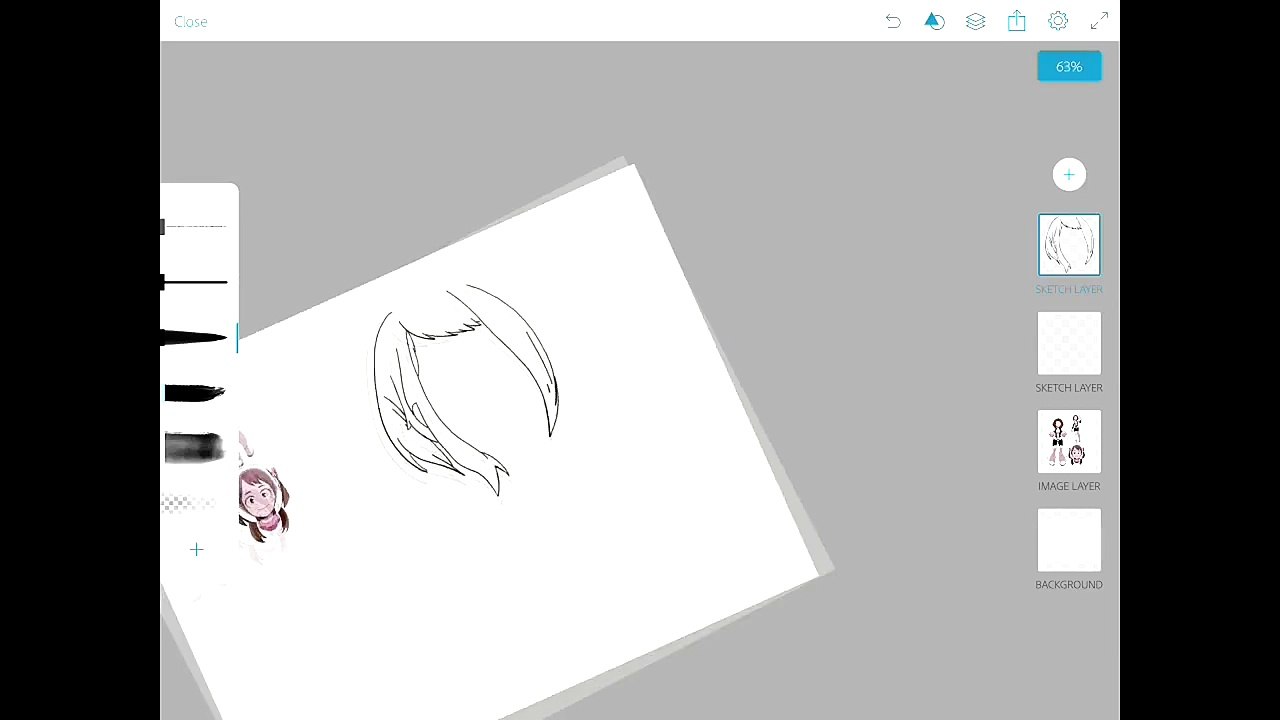Viewport: 1280px width, 720px height.
Task: Choose the thin graphite pencil brush
Action: (x=195, y=227)
